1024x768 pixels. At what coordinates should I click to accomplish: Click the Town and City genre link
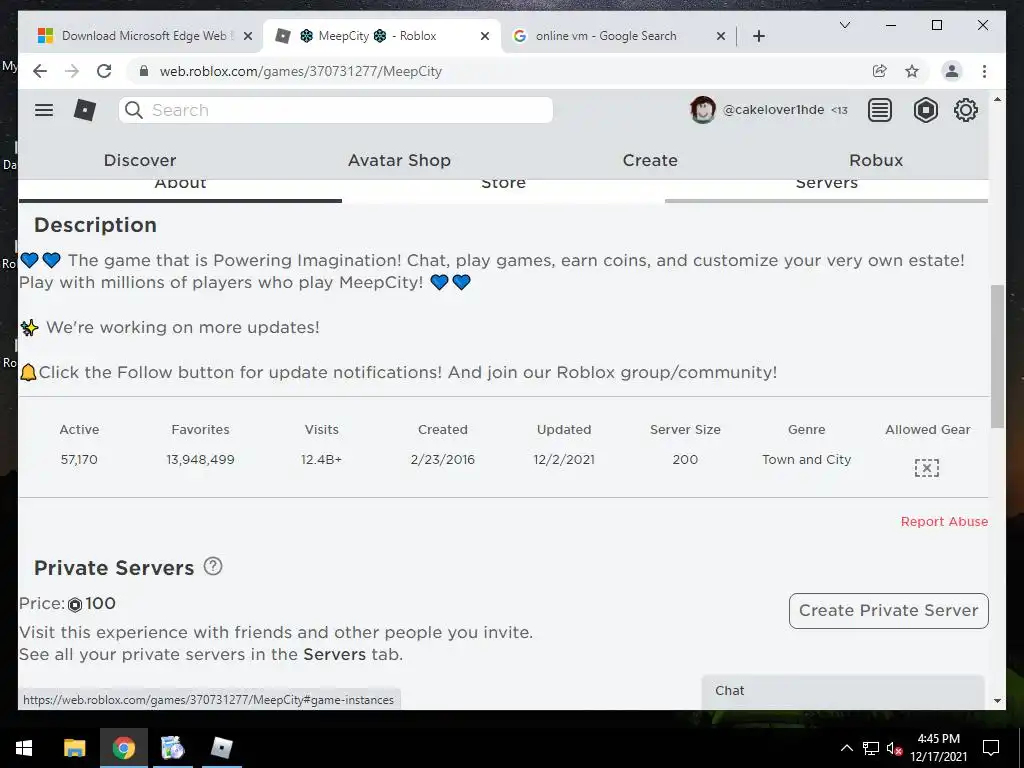[807, 459]
